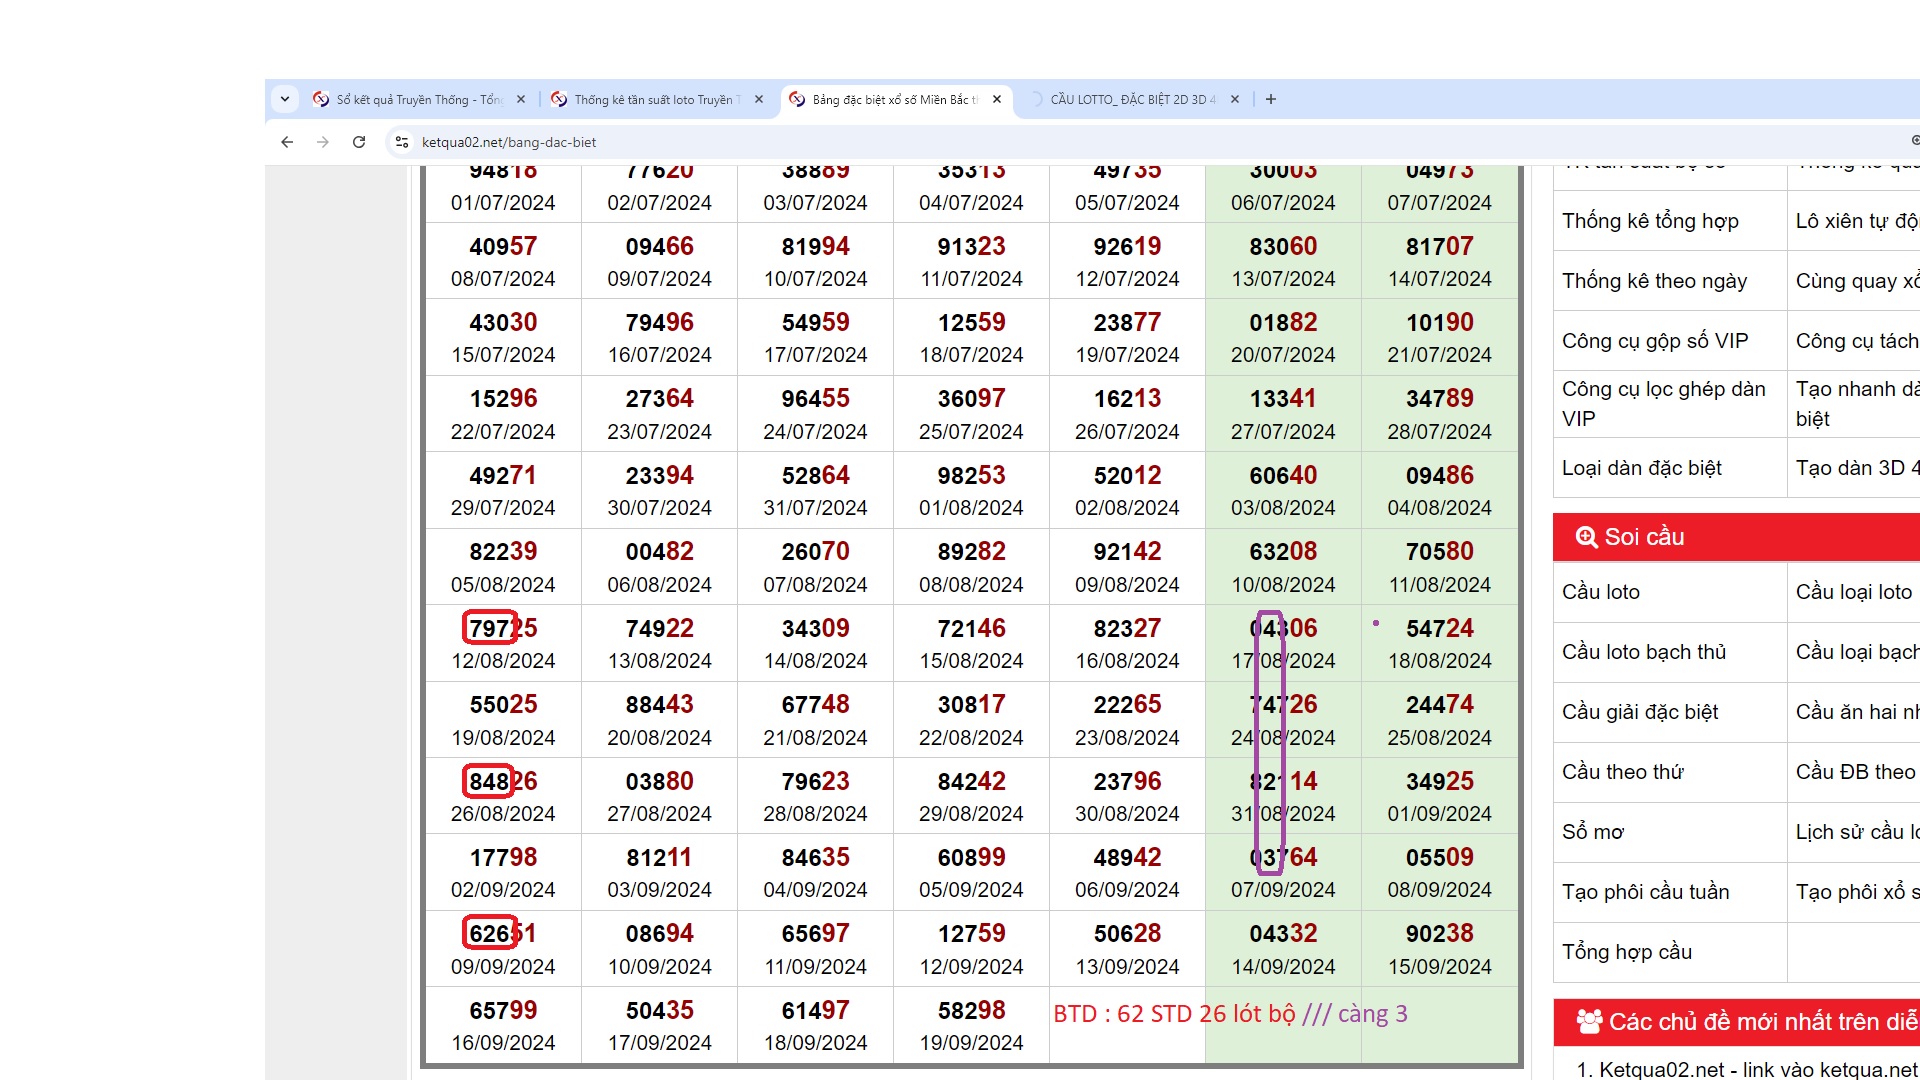Image resolution: width=1920 pixels, height=1080 pixels.
Task: Reload the page with refresh icon
Action: pyautogui.click(x=359, y=142)
